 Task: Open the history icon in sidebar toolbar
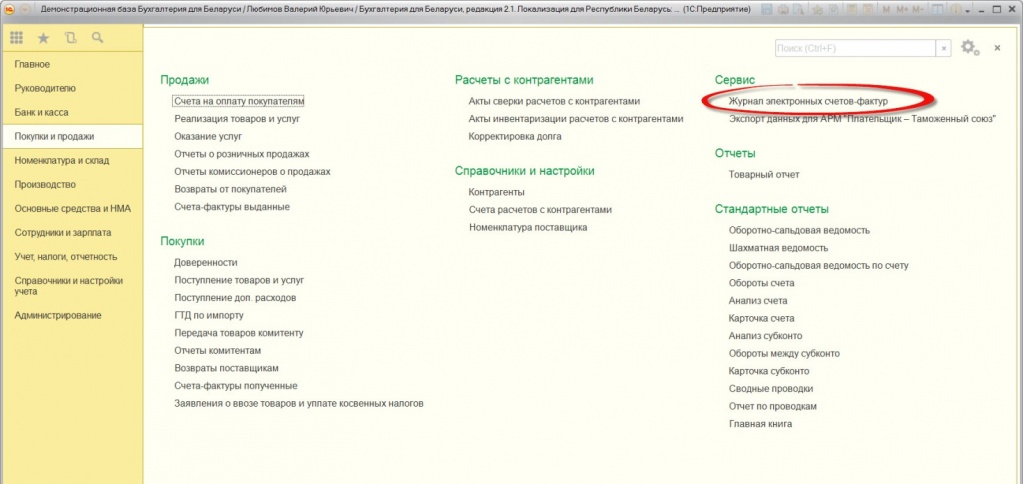(x=70, y=38)
